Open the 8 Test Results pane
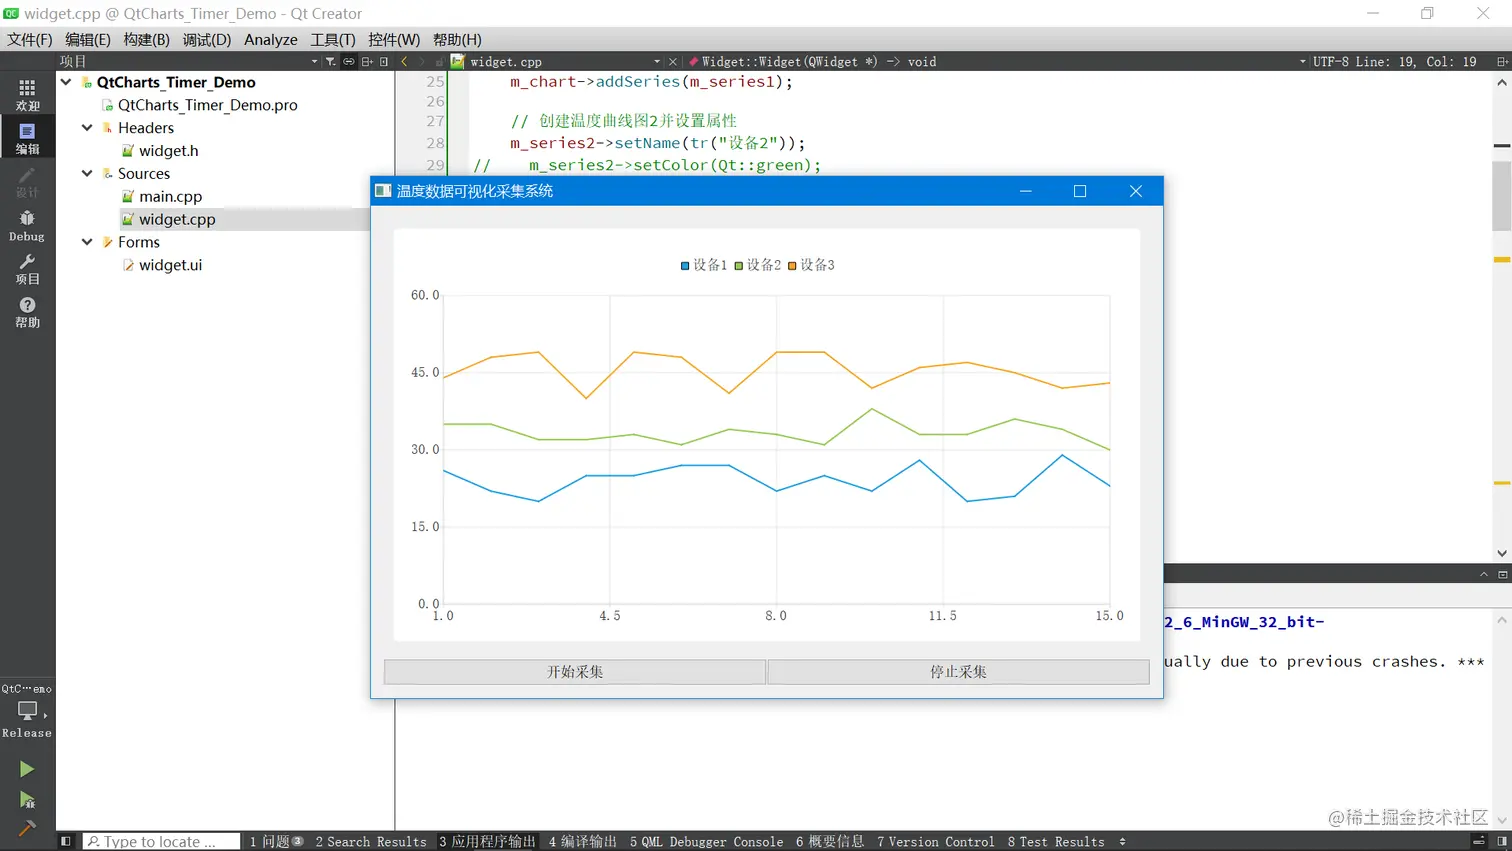The height and width of the screenshot is (851, 1512). pyautogui.click(x=1056, y=841)
